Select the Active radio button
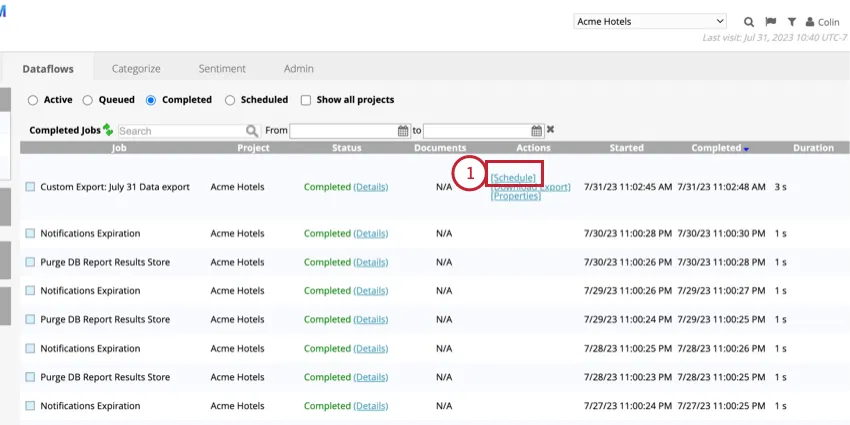The width and height of the screenshot is (850, 425). [33, 100]
